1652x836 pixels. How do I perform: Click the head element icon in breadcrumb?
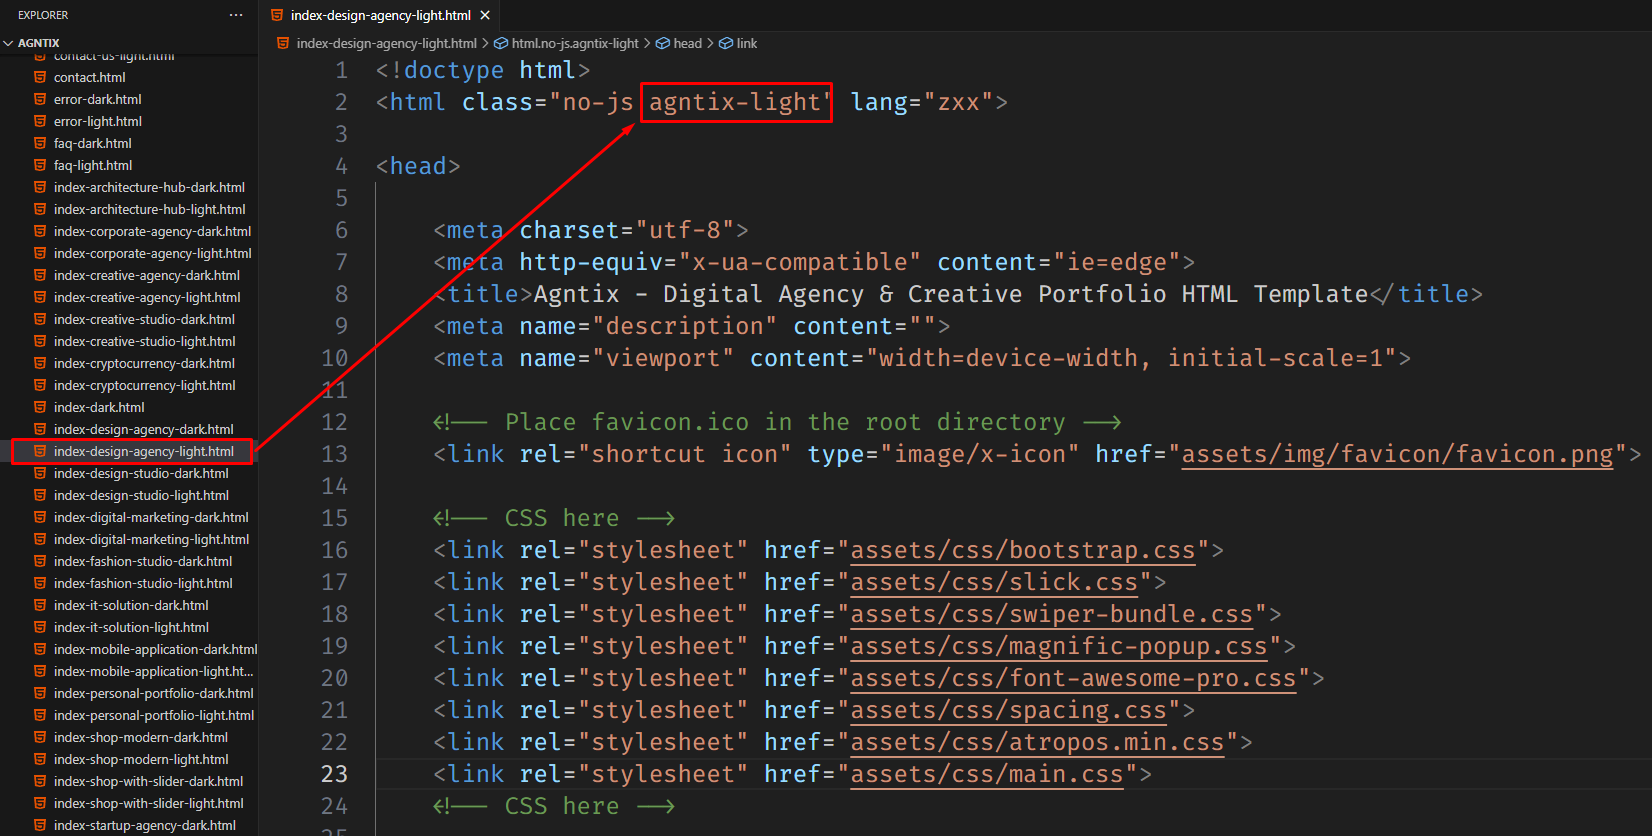click(x=662, y=43)
